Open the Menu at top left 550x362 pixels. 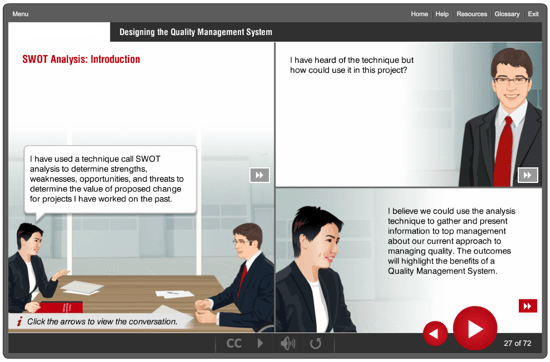click(x=20, y=14)
